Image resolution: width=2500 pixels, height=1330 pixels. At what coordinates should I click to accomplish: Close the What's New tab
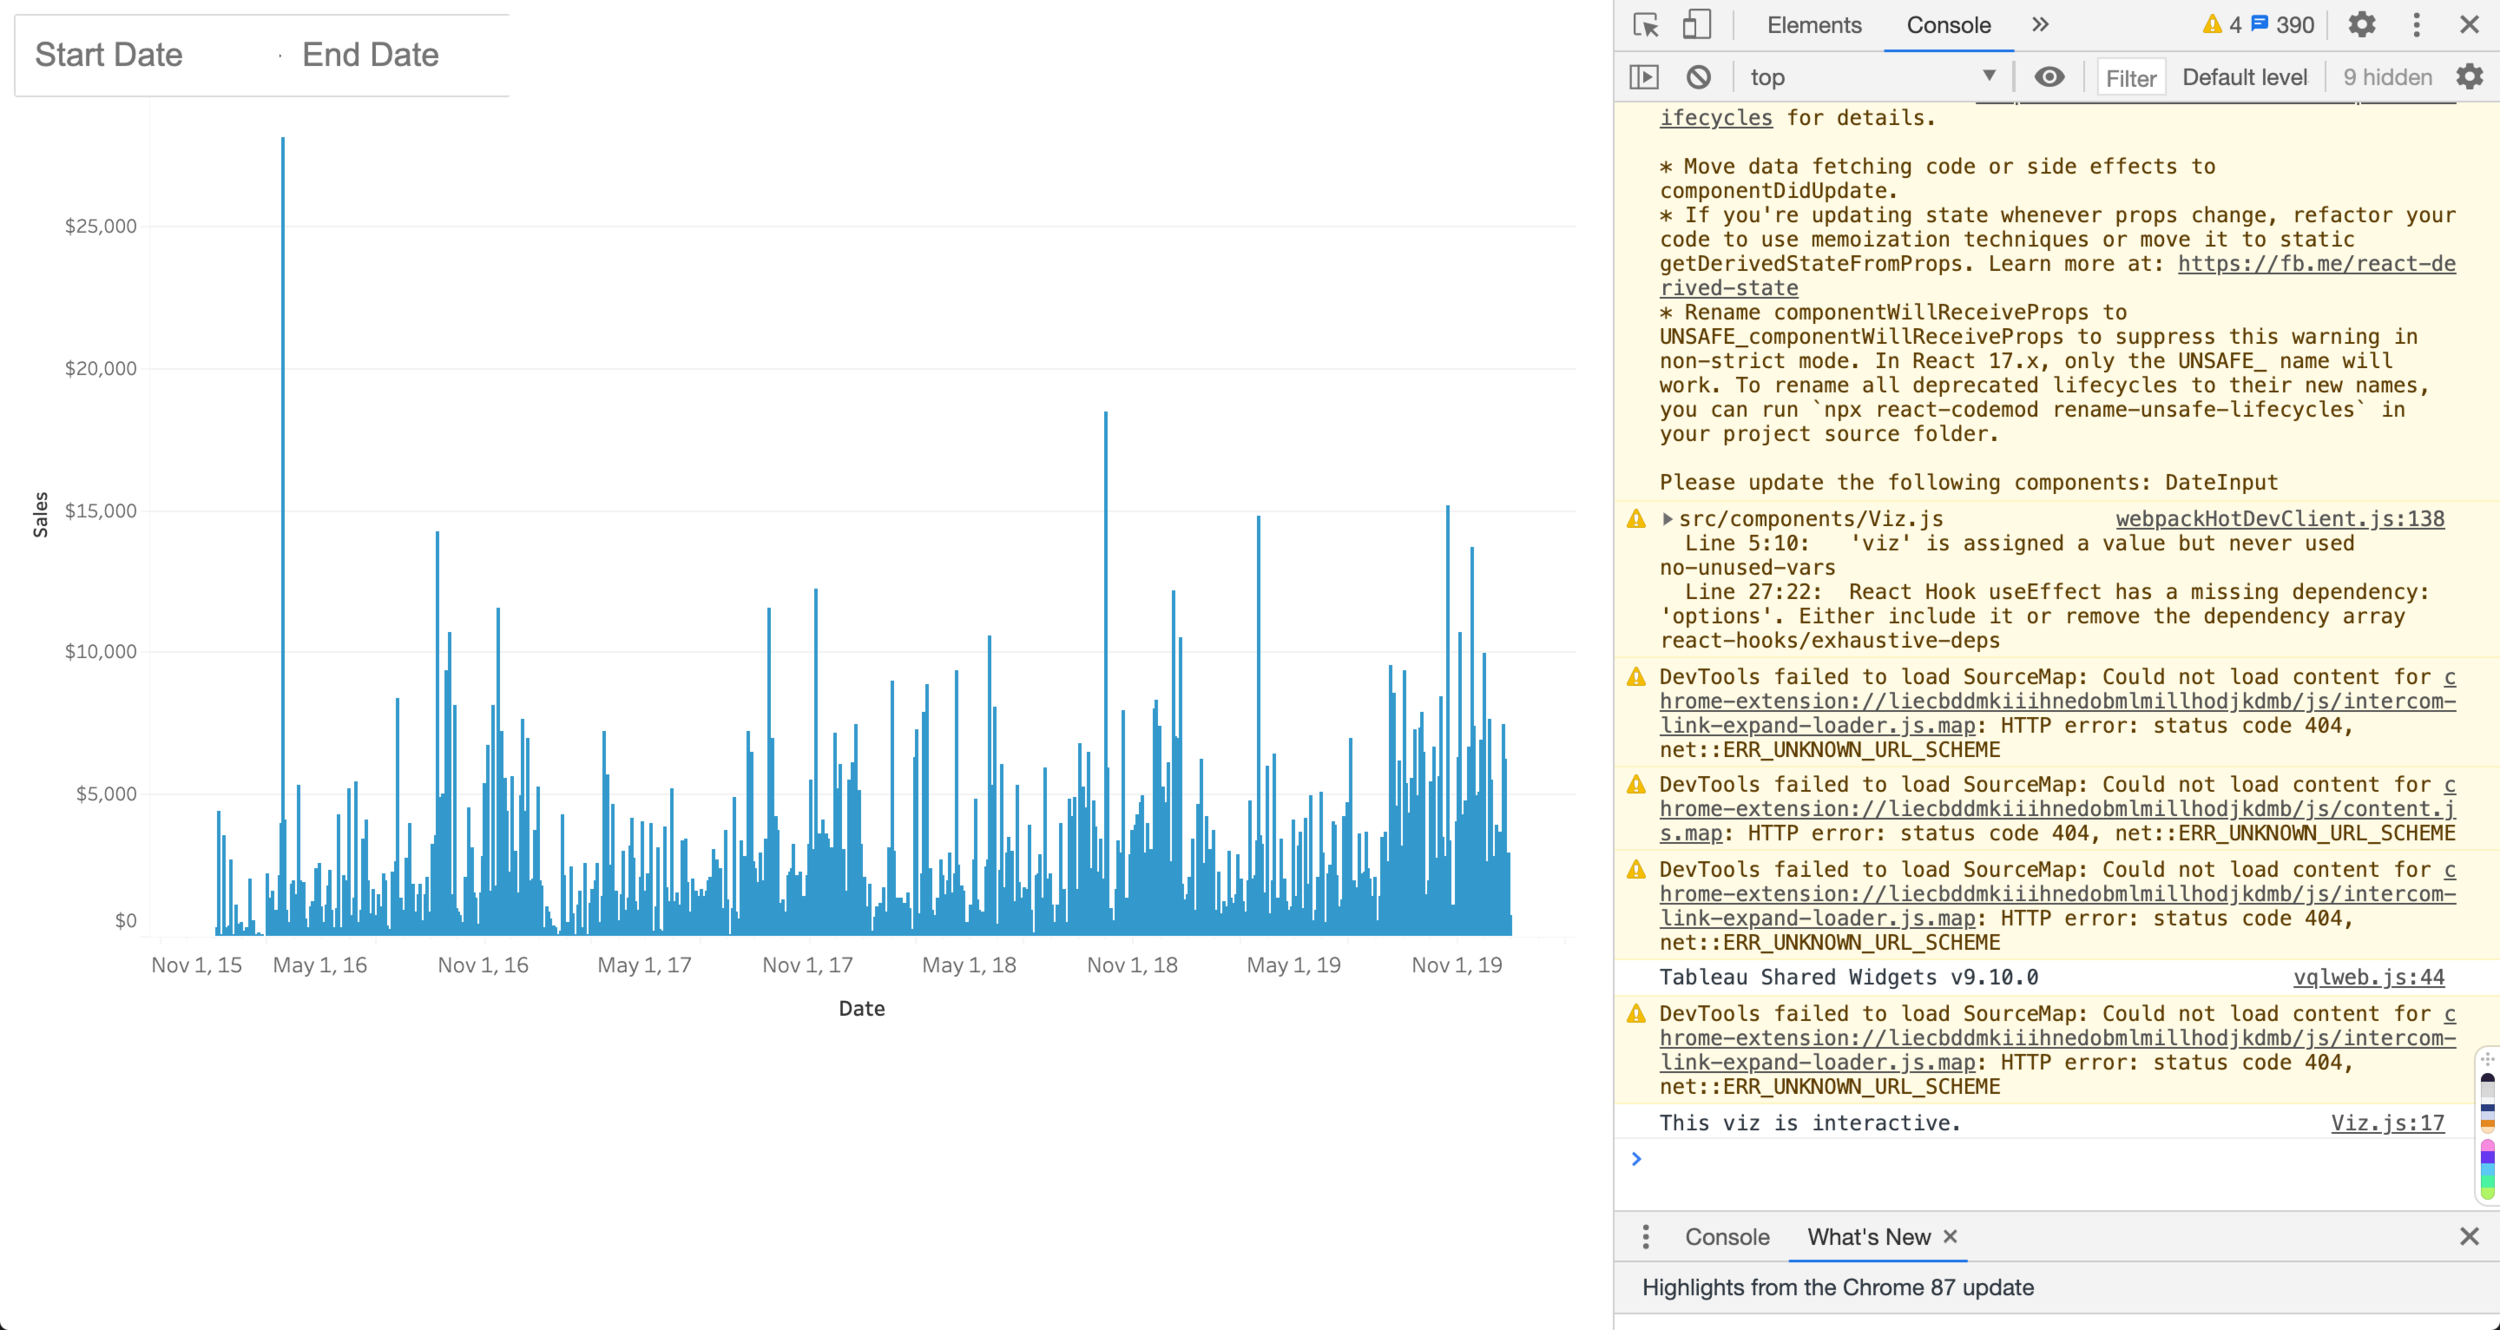click(x=1950, y=1237)
